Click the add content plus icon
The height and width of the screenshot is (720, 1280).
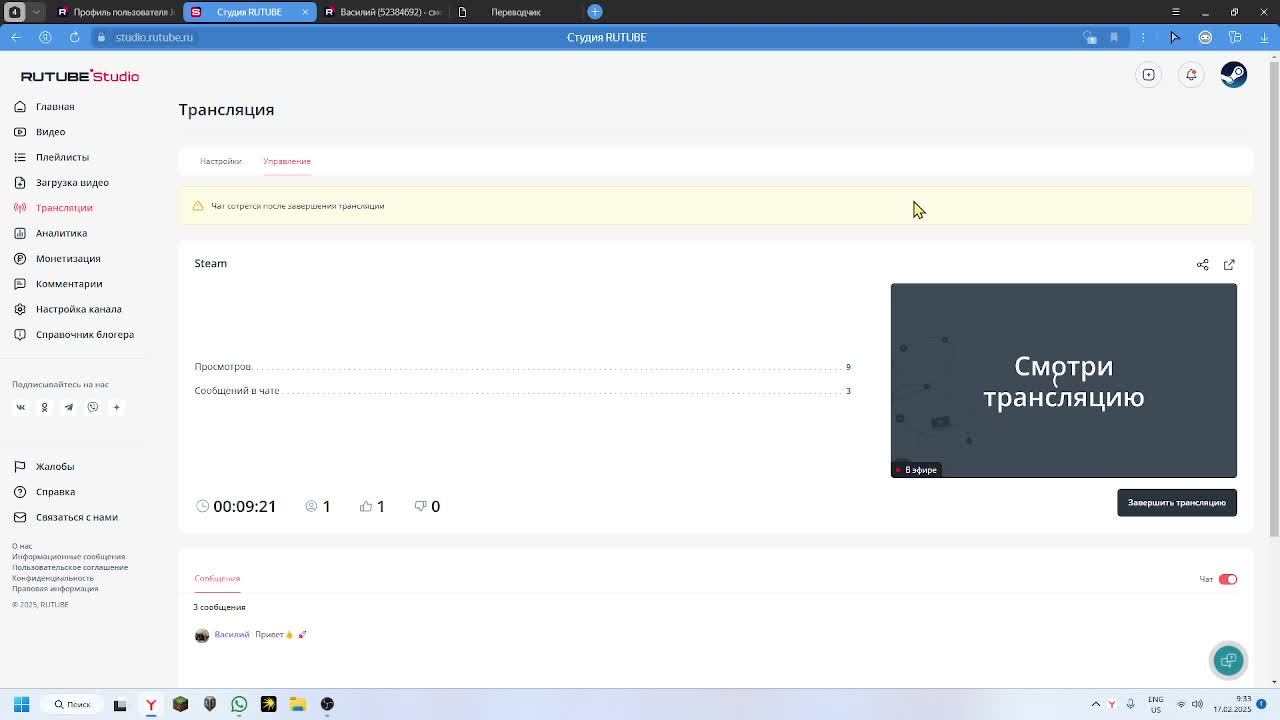pos(1149,75)
